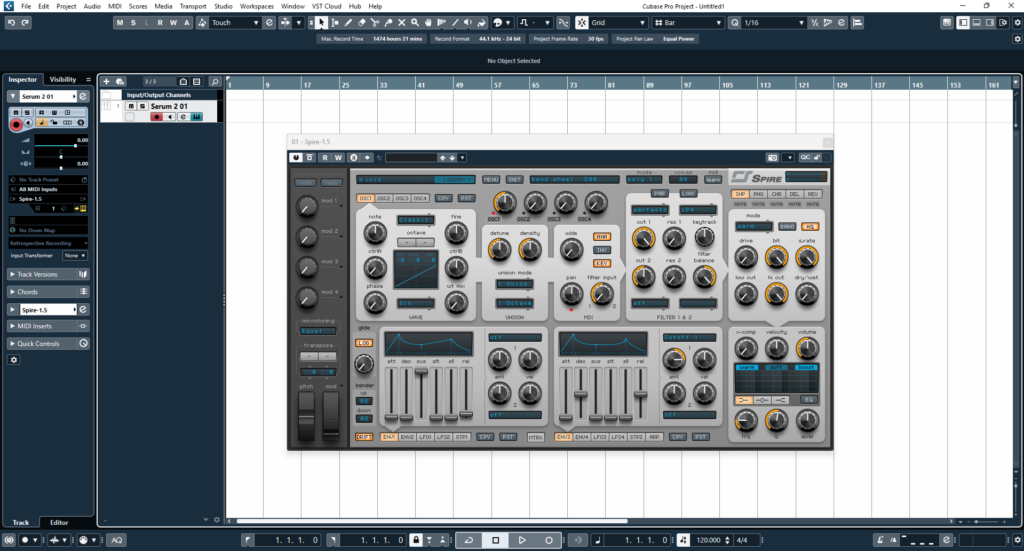Toggle Write automation W in toolbar
1024x551 pixels.
tap(173, 22)
